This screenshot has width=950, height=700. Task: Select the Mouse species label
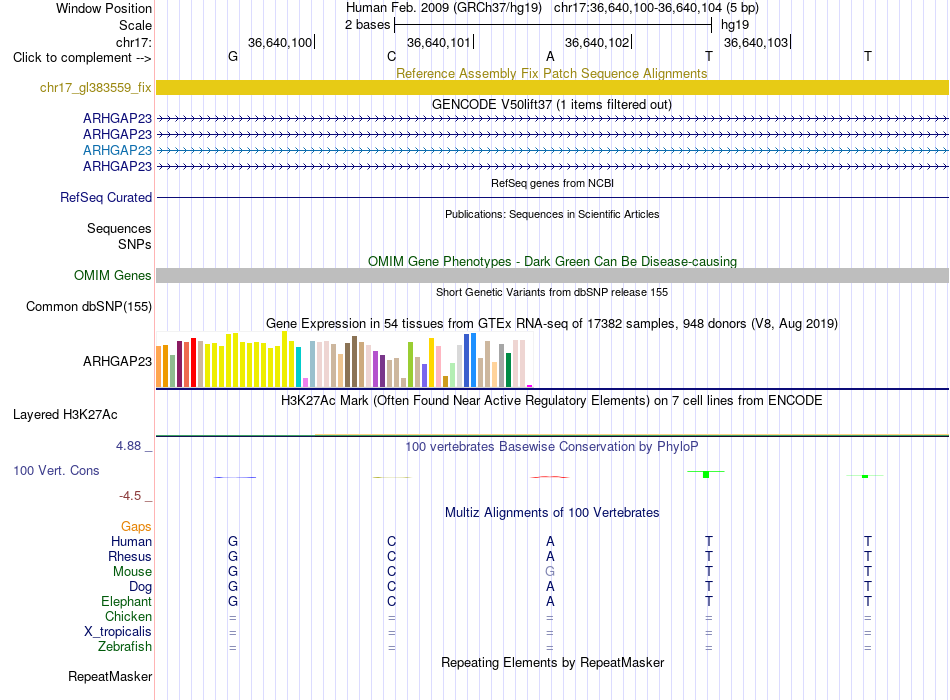pyautogui.click(x=132, y=572)
